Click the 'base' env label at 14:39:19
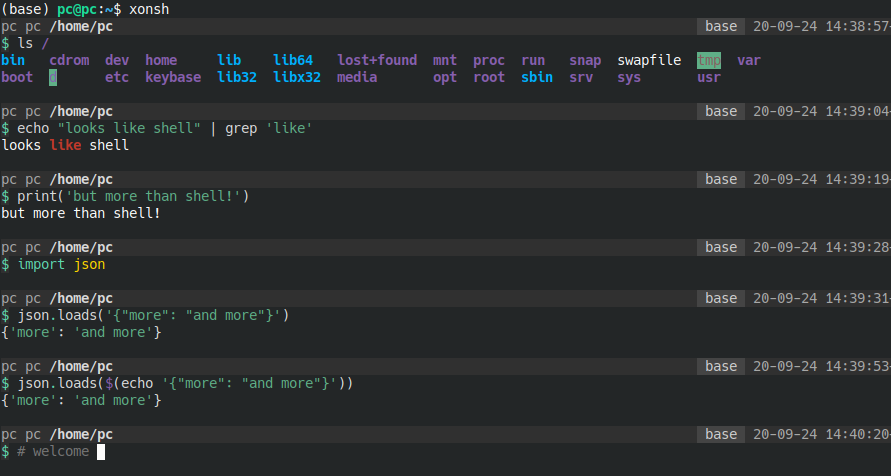 [x=721, y=179]
